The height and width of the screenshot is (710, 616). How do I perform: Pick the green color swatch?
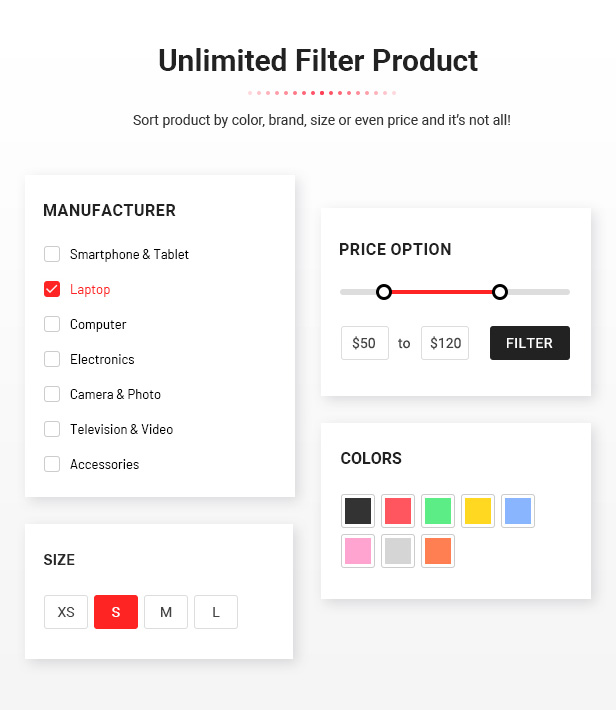click(x=438, y=511)
